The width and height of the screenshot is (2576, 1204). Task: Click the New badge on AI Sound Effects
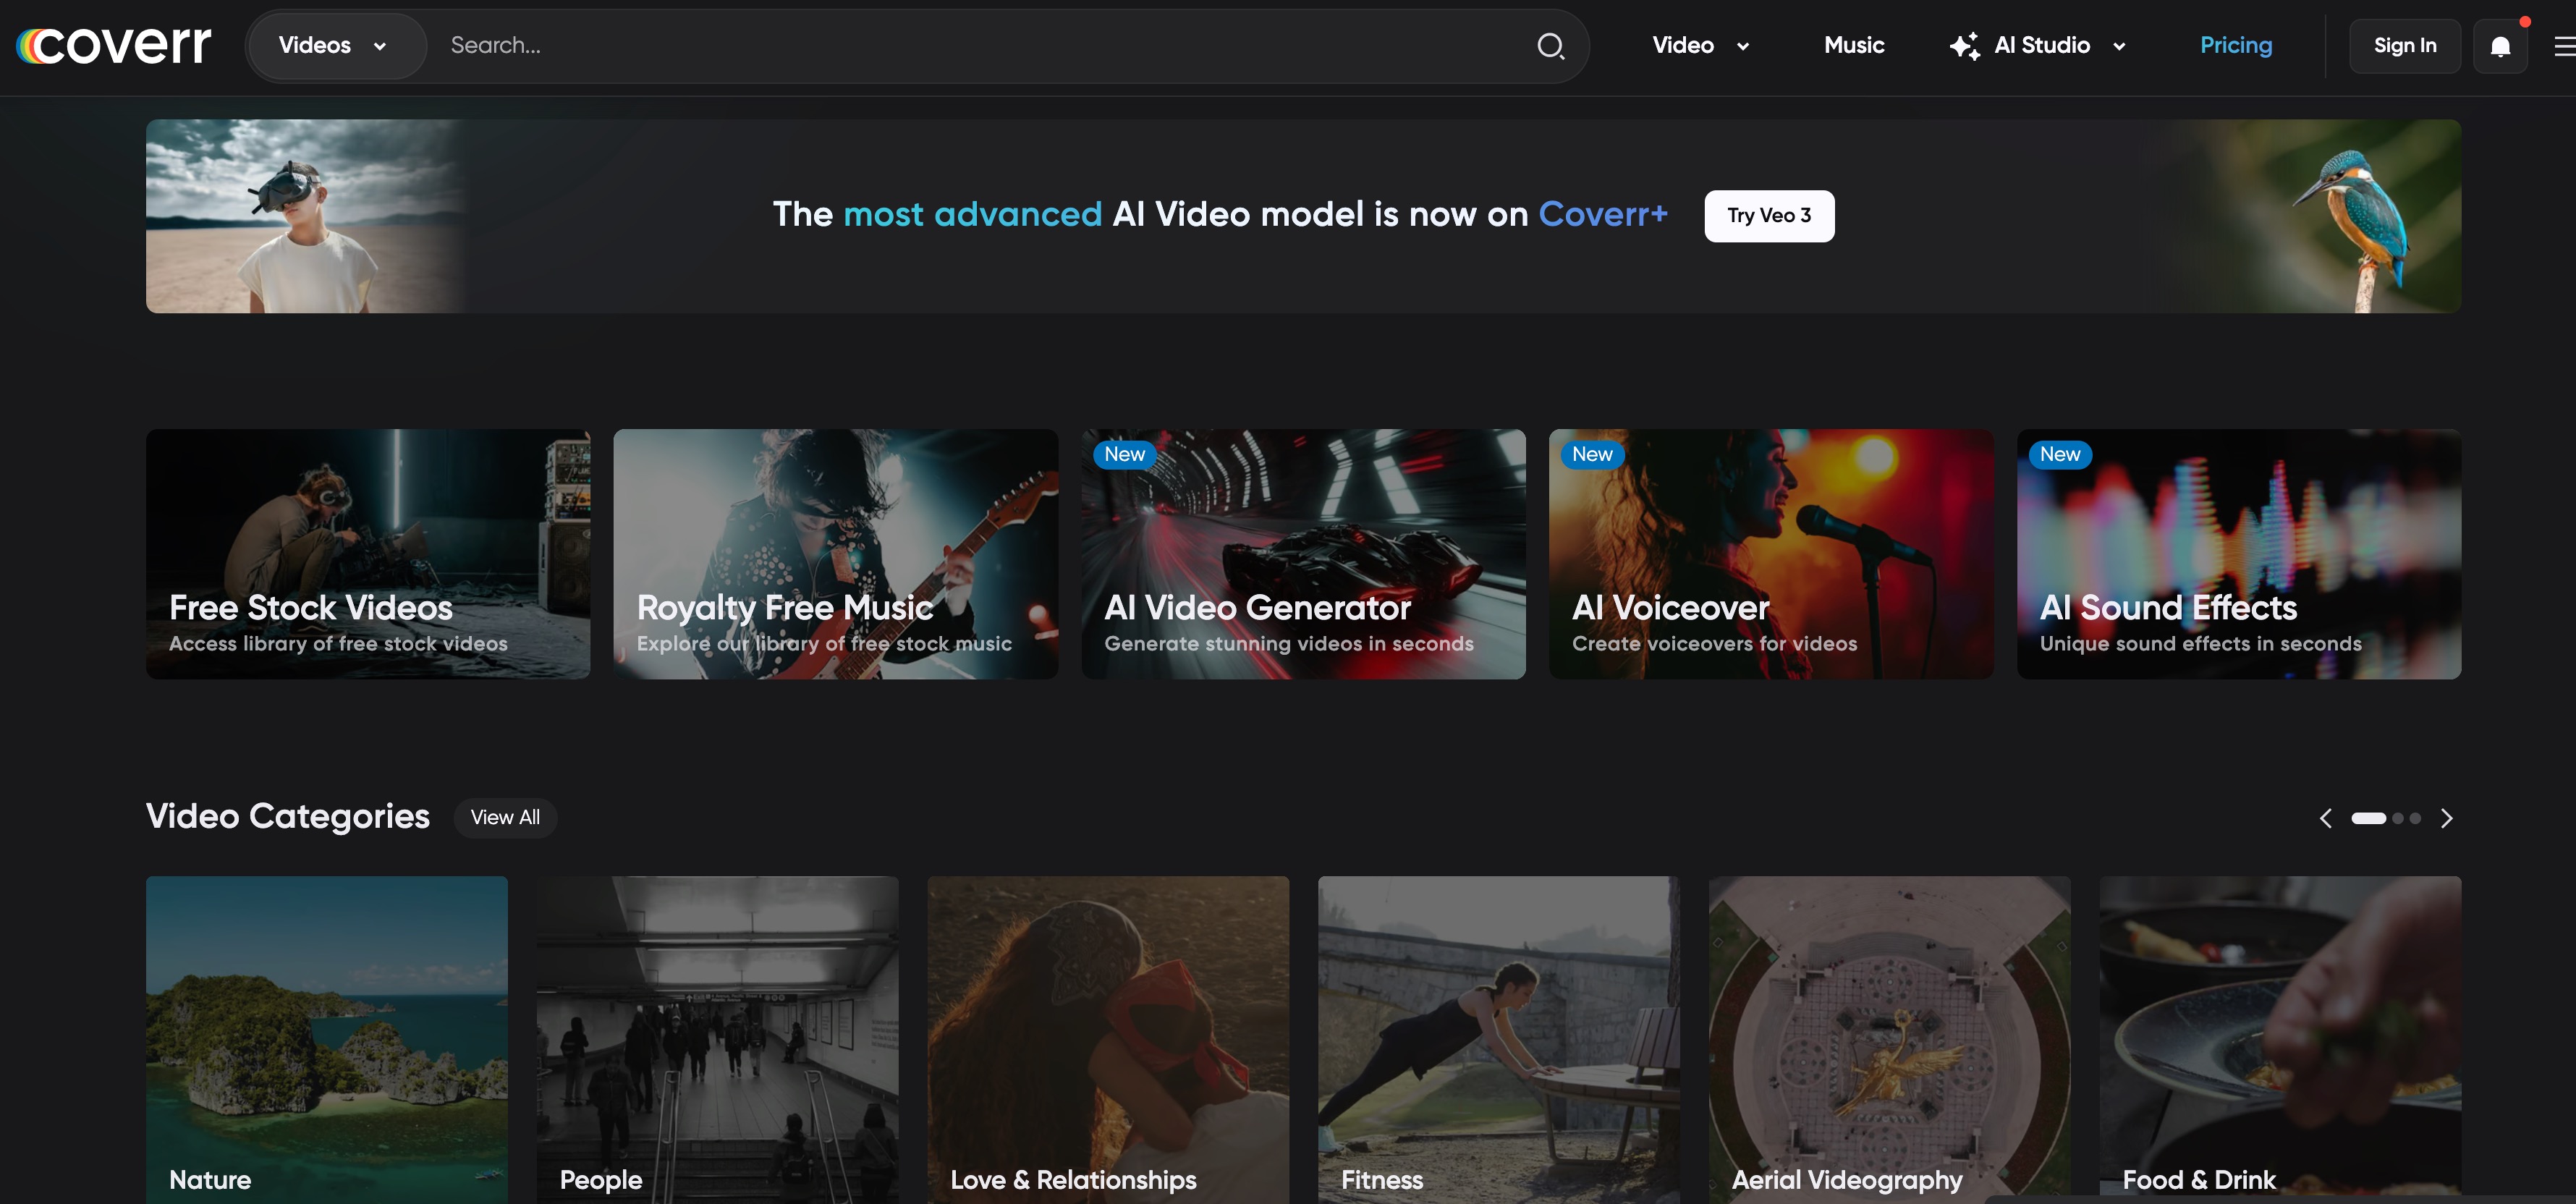2060,454
